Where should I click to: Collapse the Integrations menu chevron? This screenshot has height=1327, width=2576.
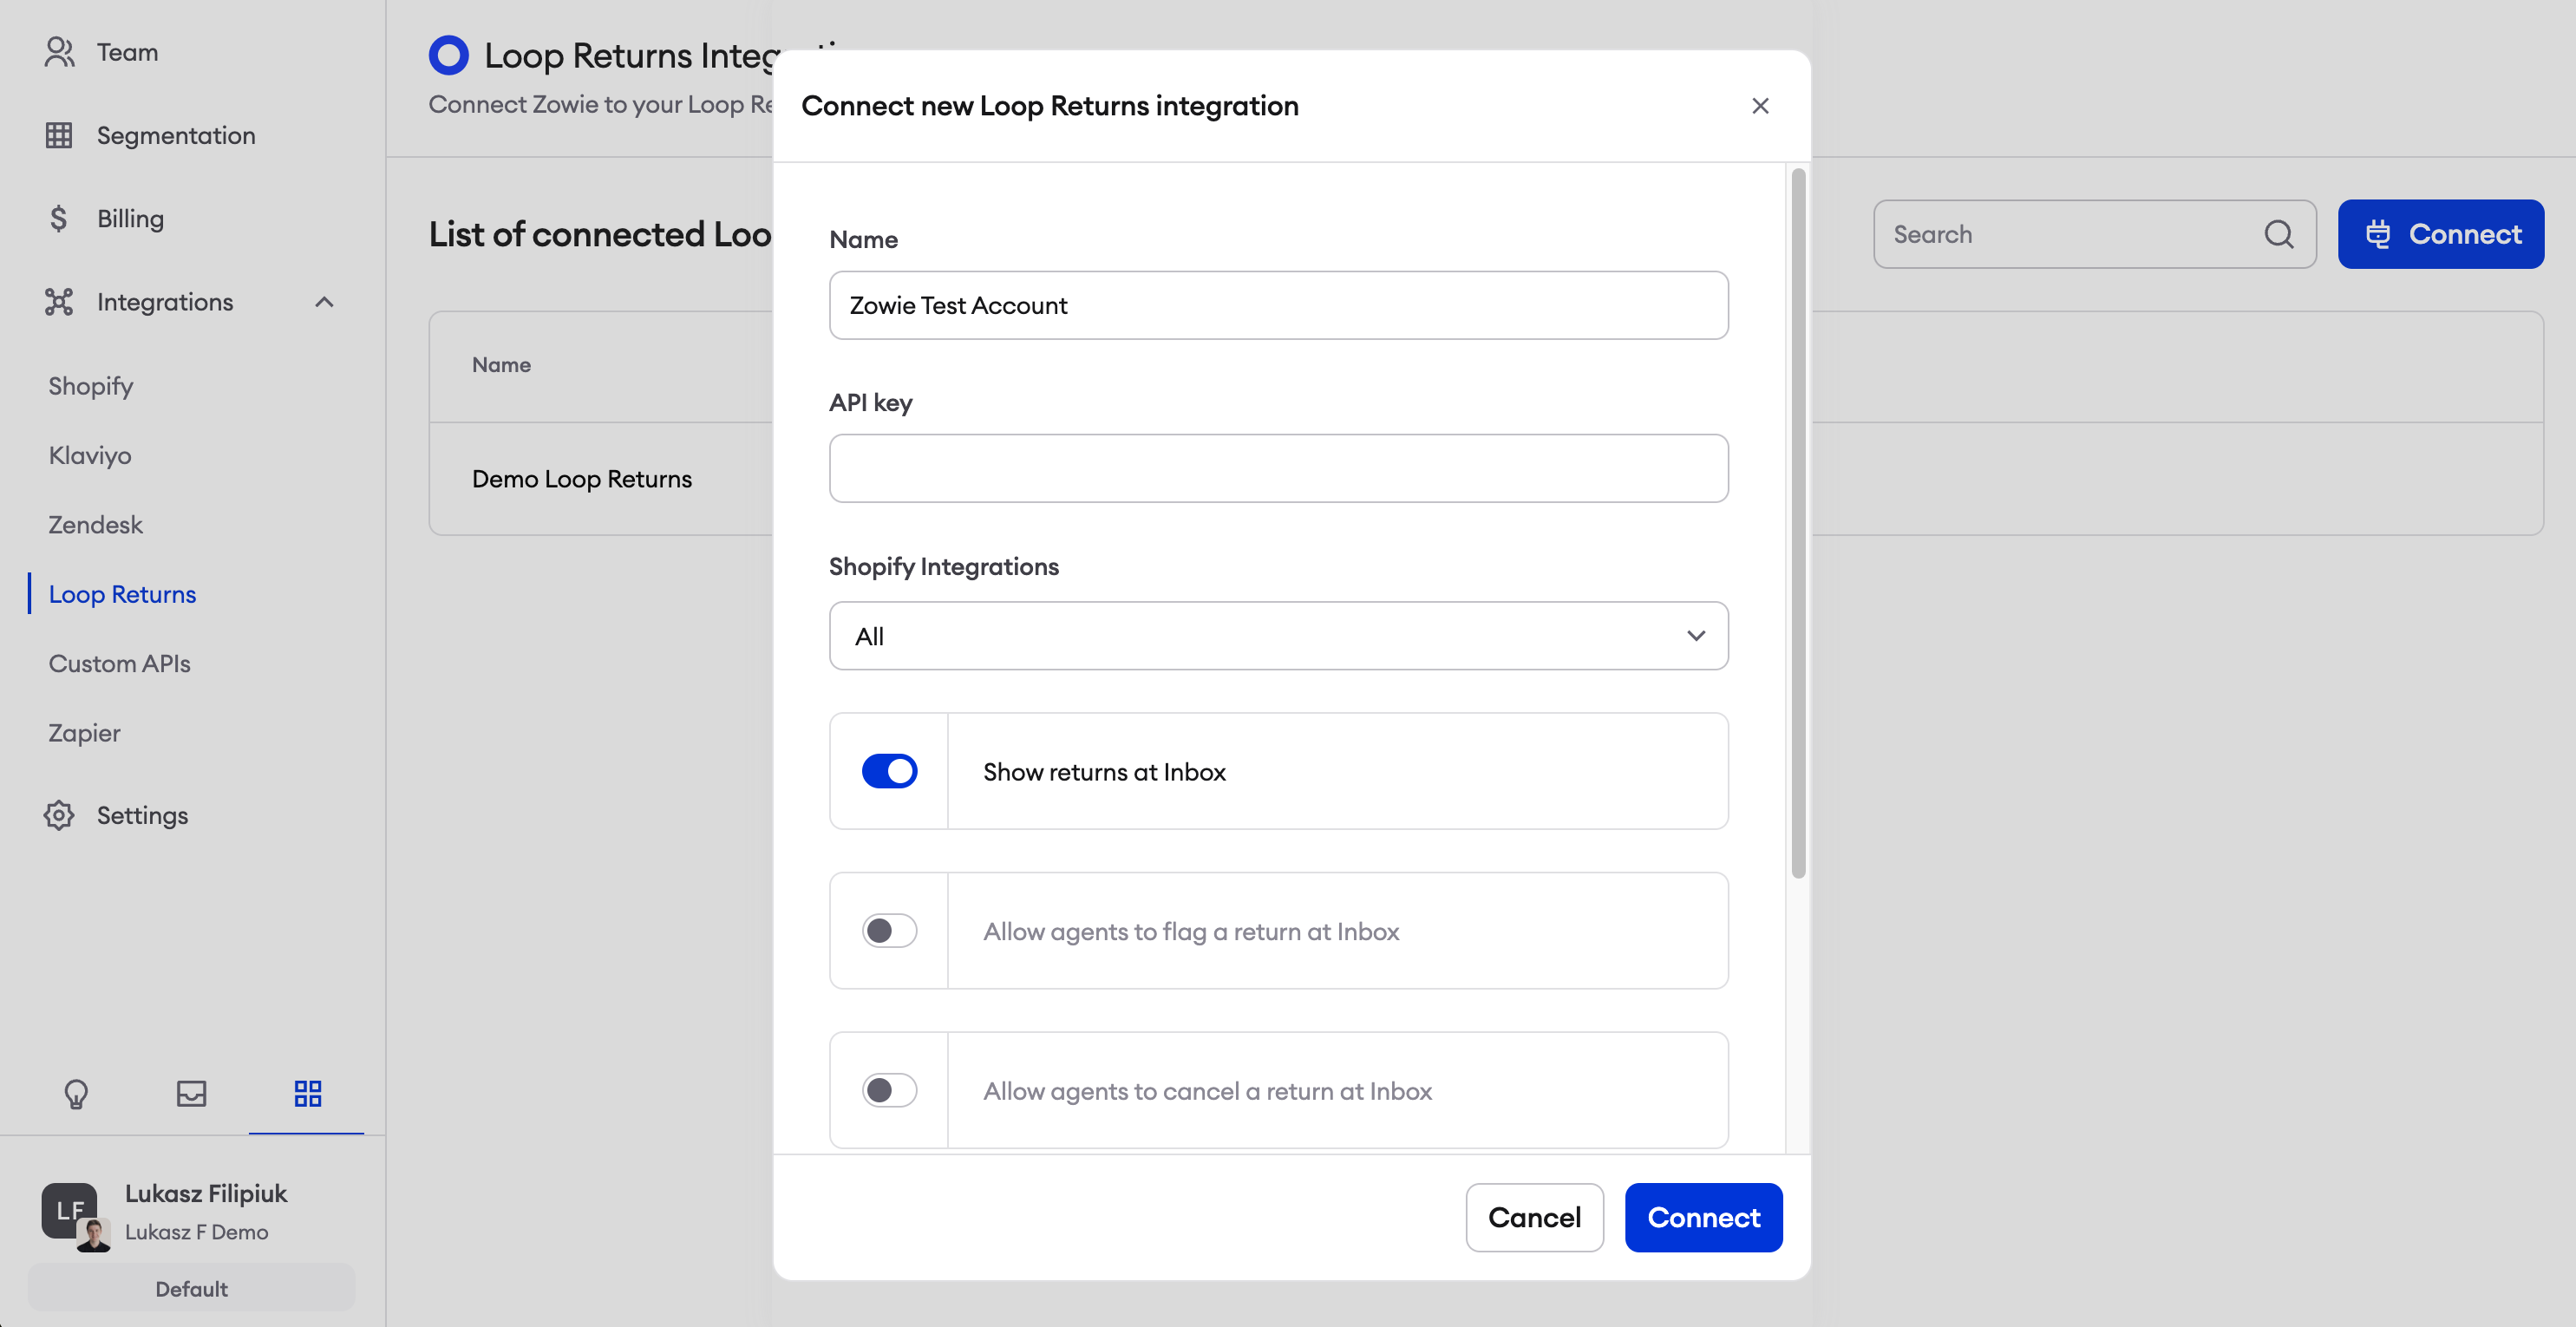click(324, 301)
